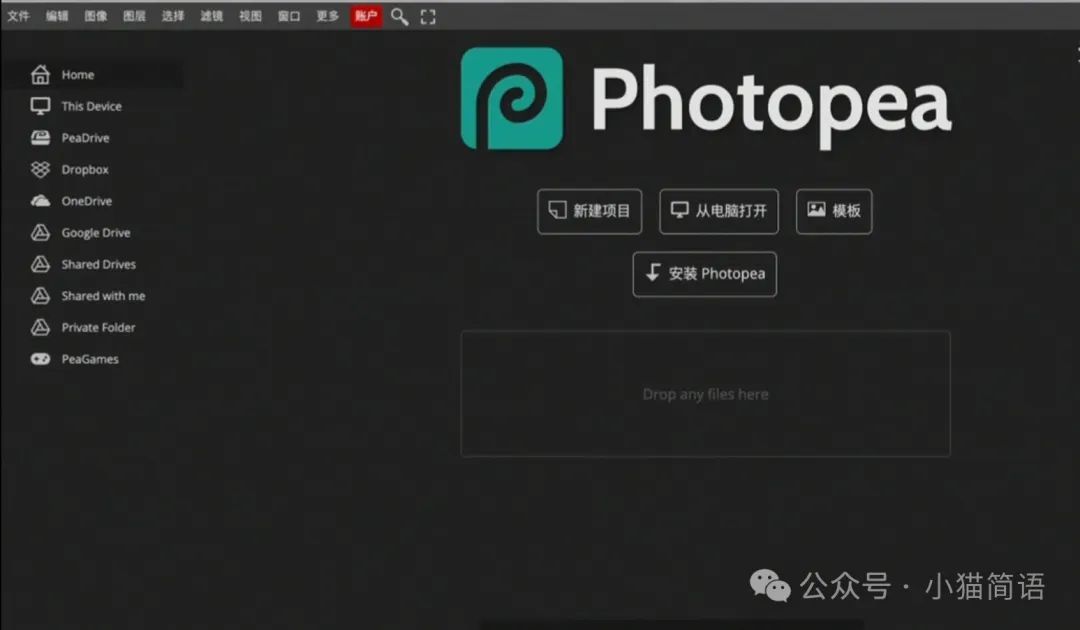Select the Home sidebar entry
Viewport: 1080px width, 630px height.
coord(93,74)
